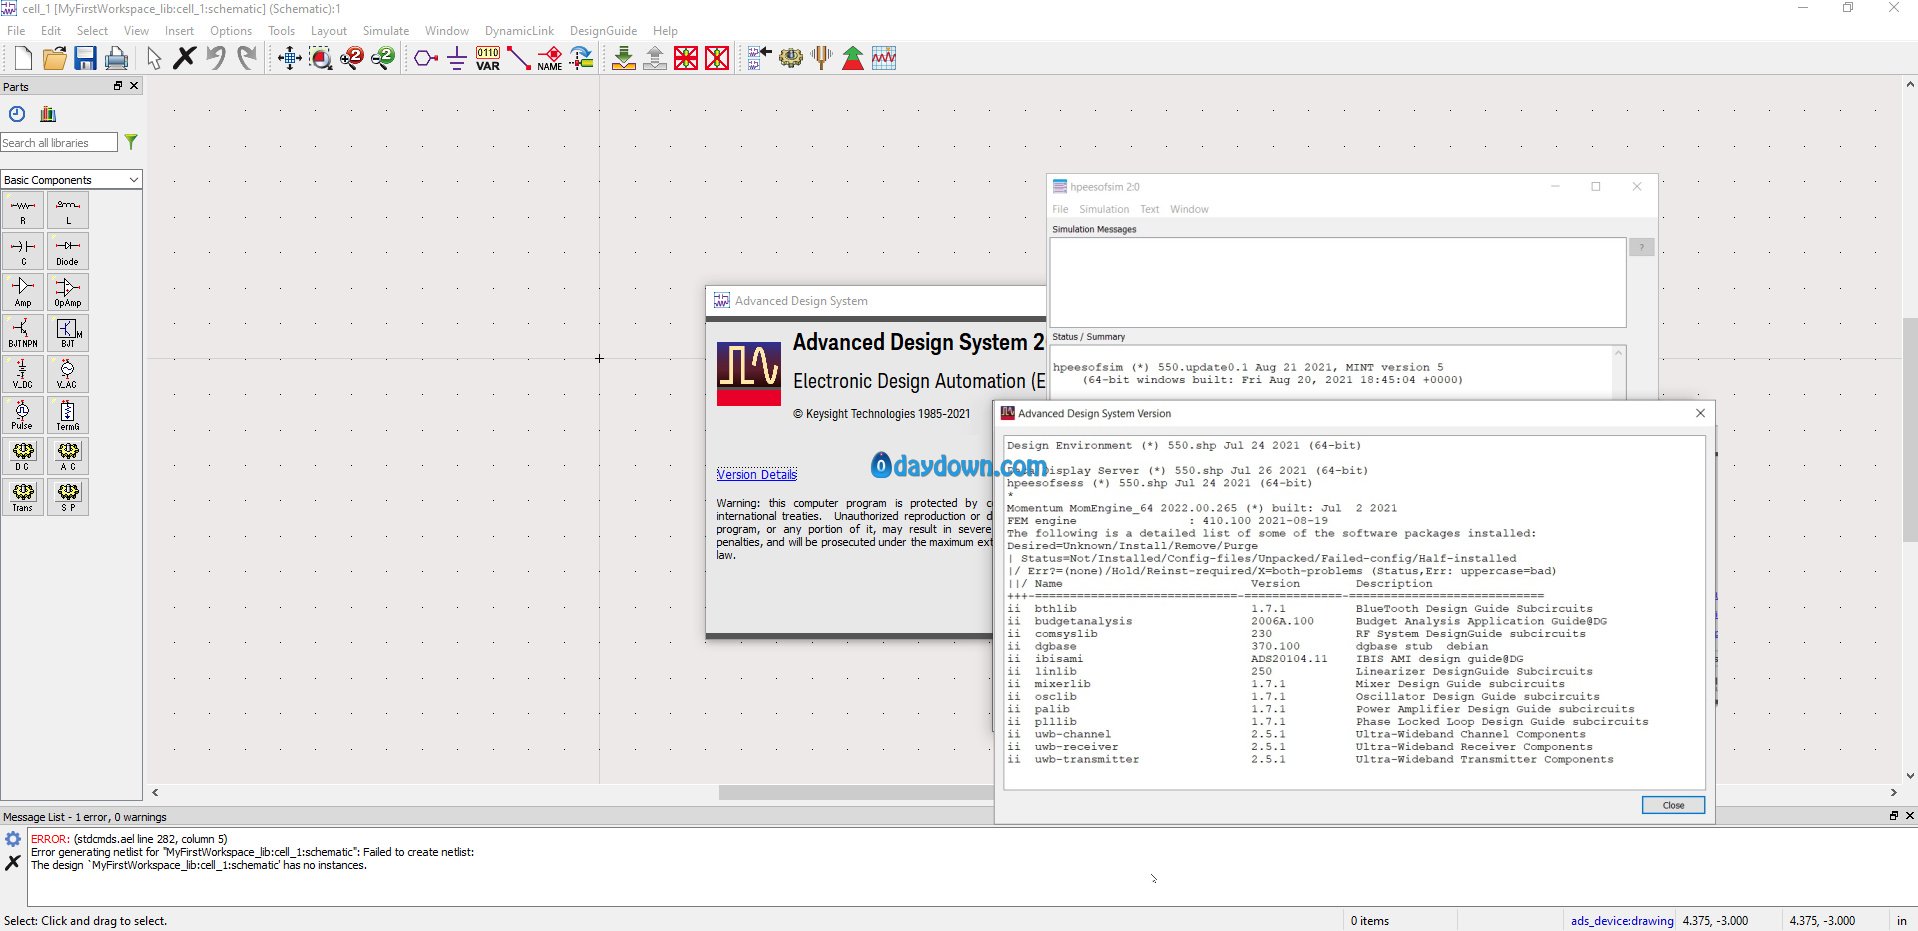The image size is (1918, 931).
Task: Insert a ground symbol
Action: (457, 58)
